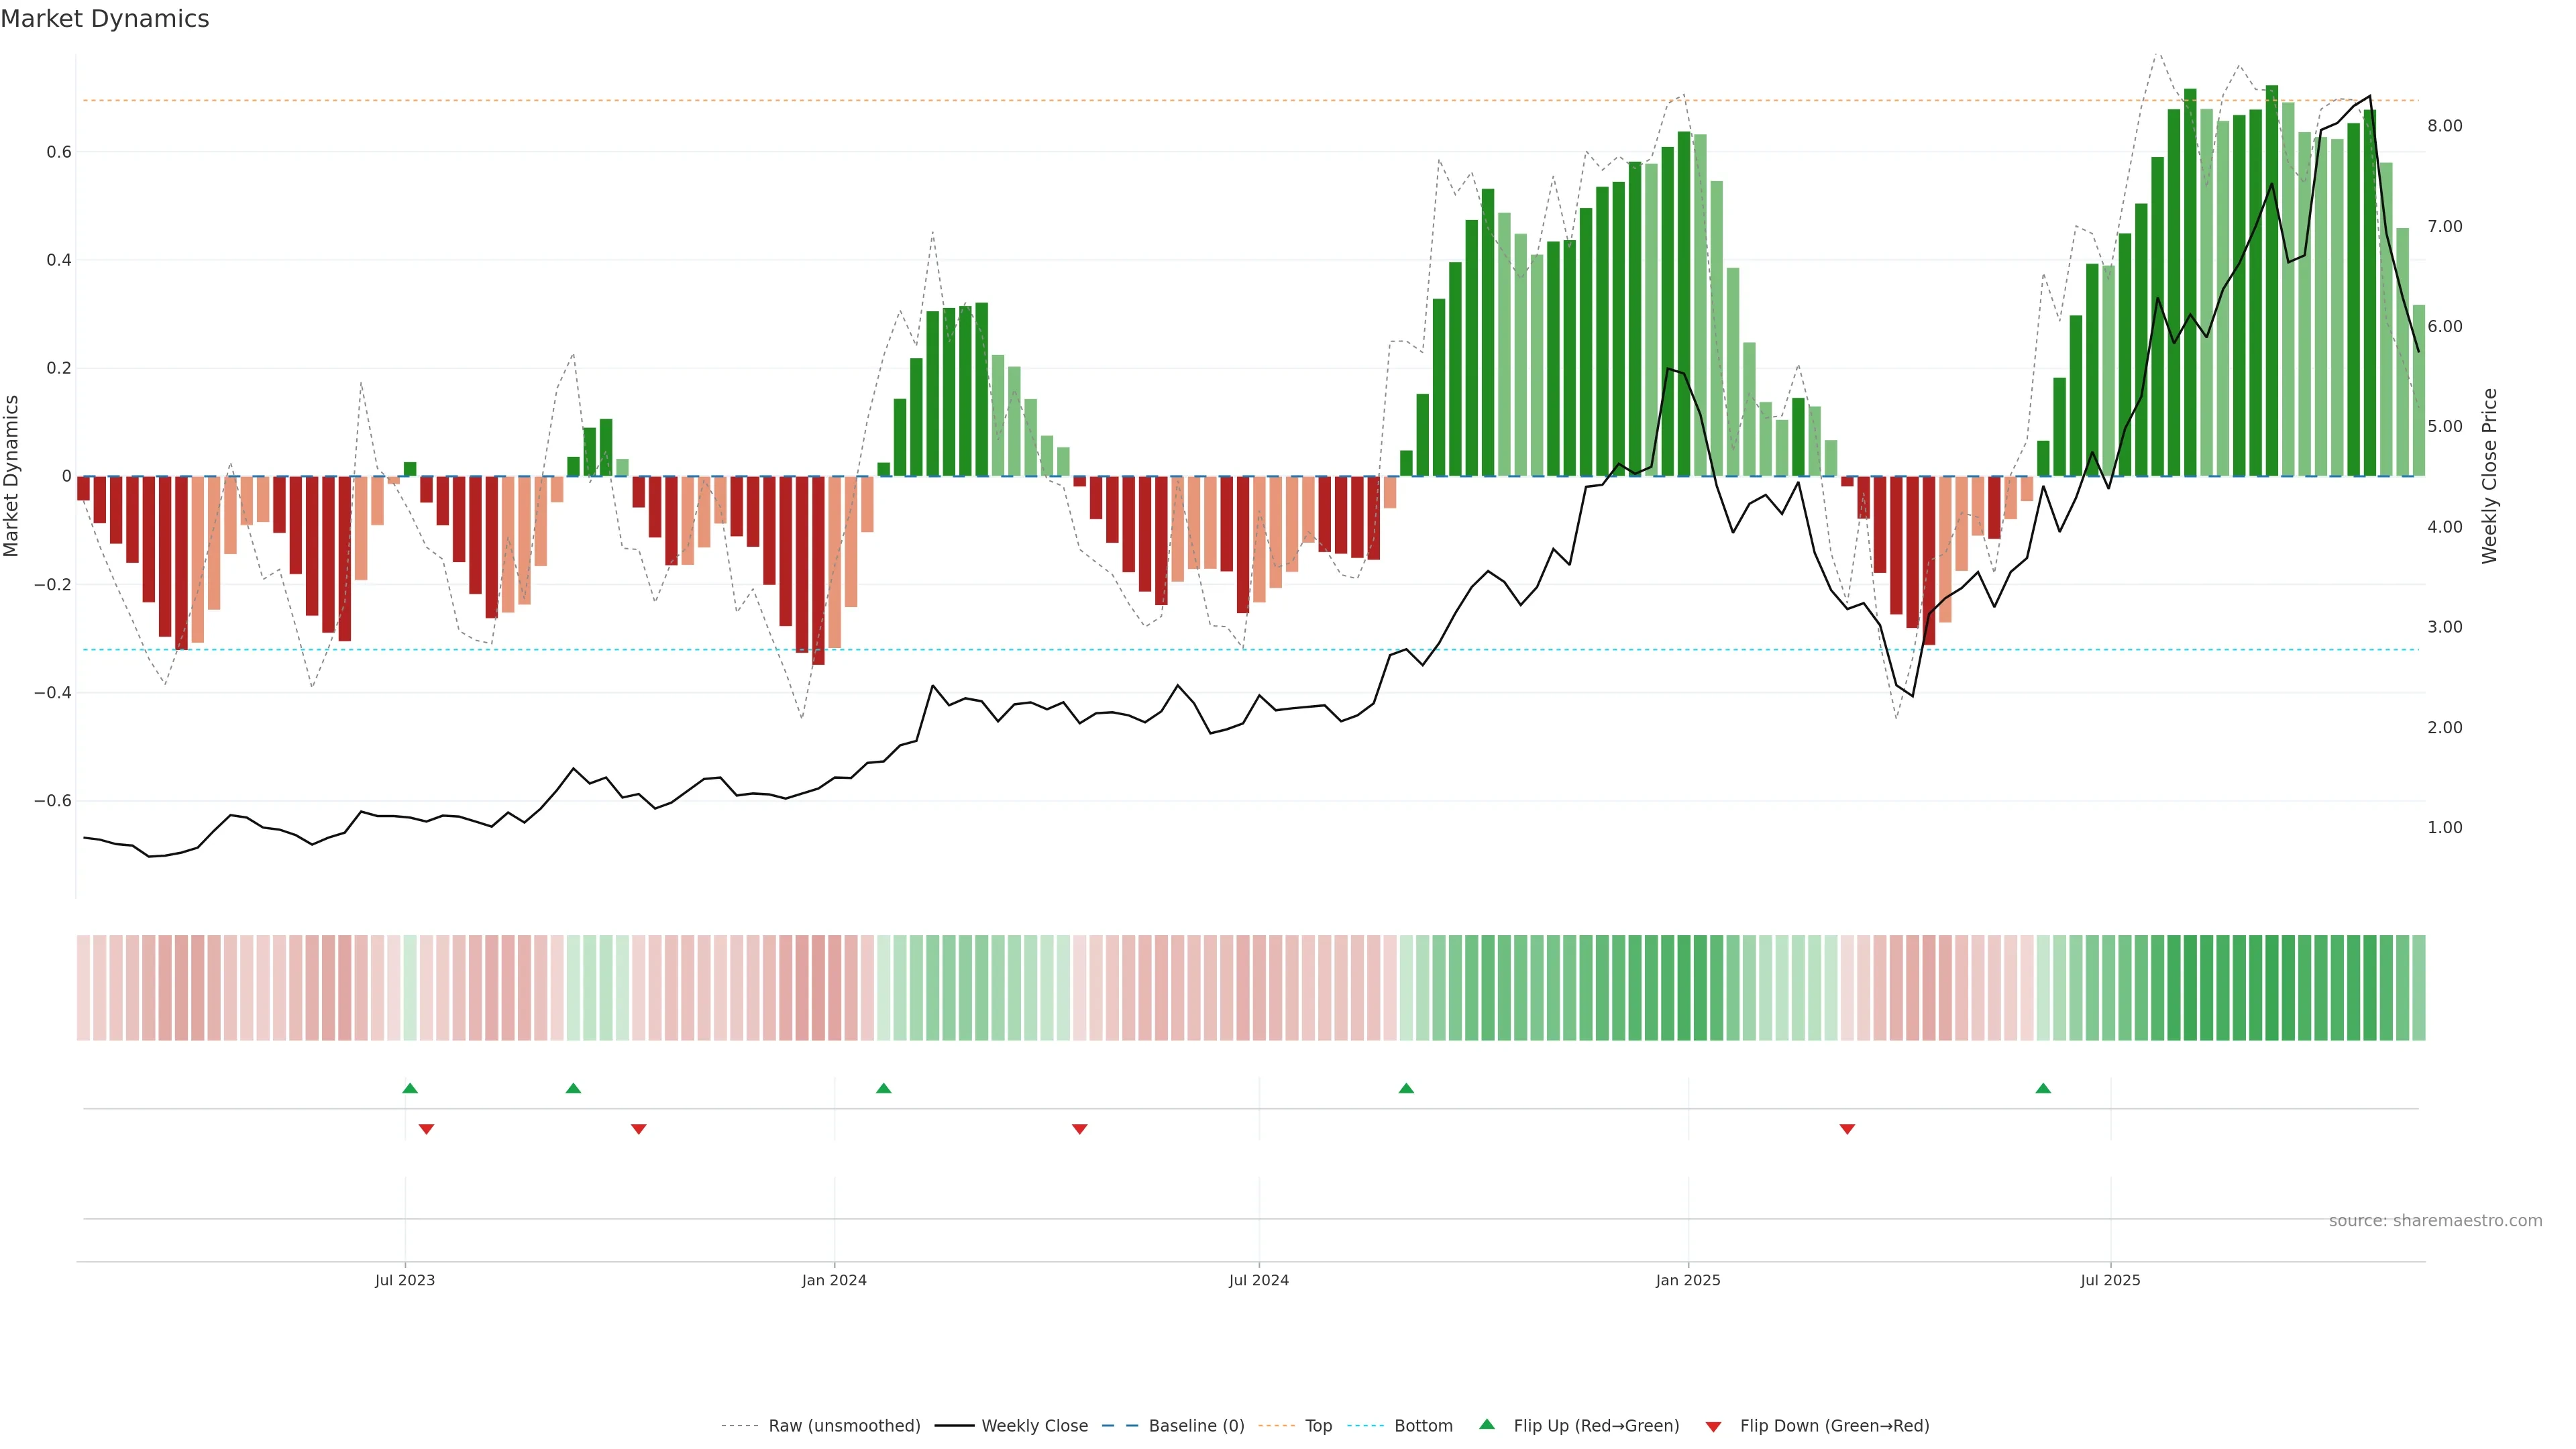
Task: Click the red Flip Down legend triangle icon
Action: coord(1713,1426)
